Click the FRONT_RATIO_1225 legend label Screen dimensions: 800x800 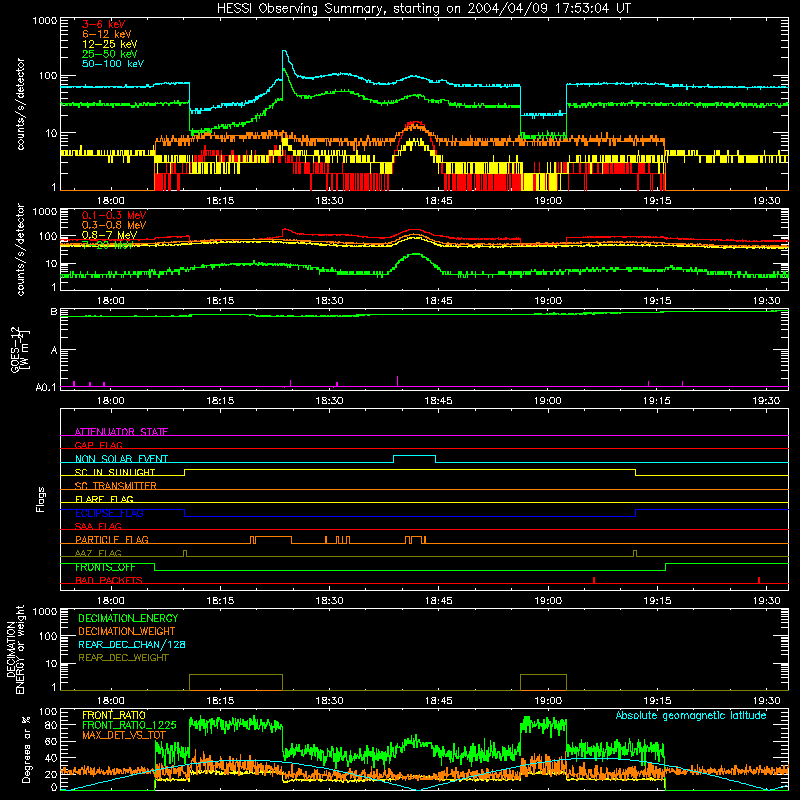click(x=129, y=725)
